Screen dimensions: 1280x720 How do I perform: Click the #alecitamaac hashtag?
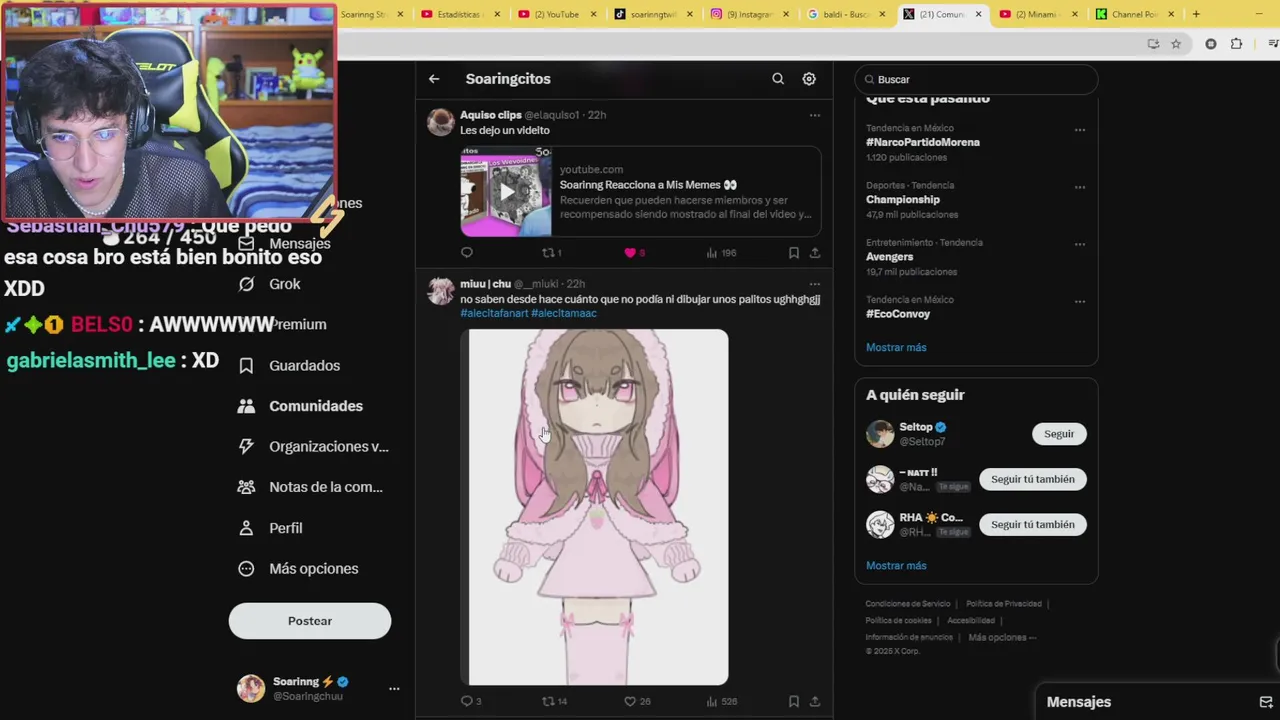[x=564, y=313]
